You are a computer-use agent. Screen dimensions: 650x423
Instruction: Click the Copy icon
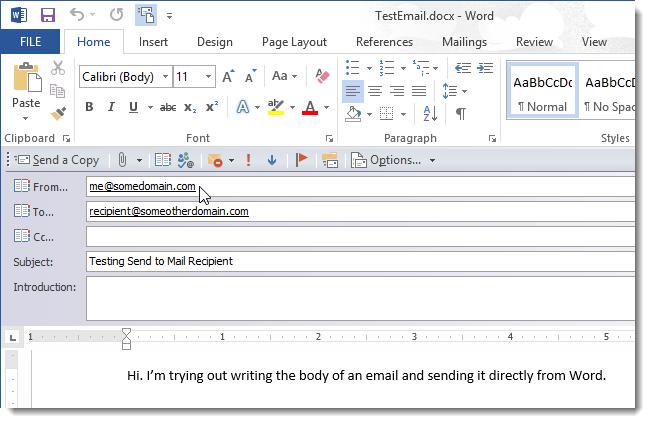pyautogui.click(x=57, y=90)
